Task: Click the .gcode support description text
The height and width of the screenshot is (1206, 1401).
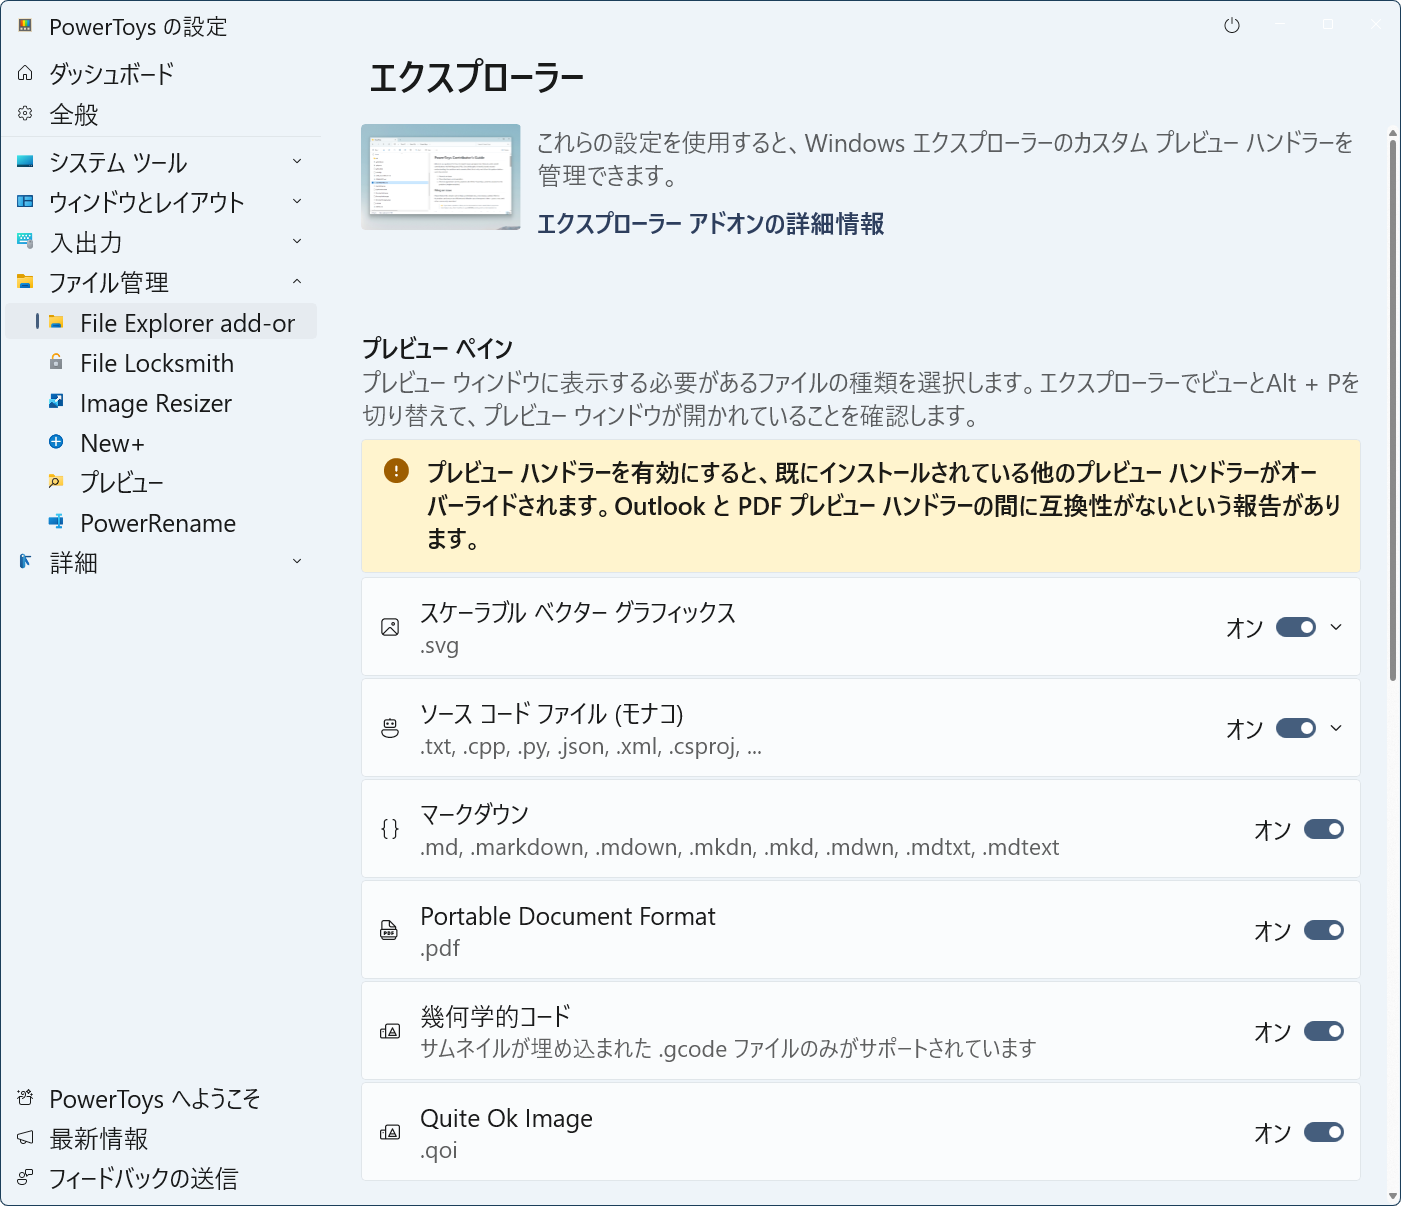Action: pyautogui.click(x=728, y=1048)
